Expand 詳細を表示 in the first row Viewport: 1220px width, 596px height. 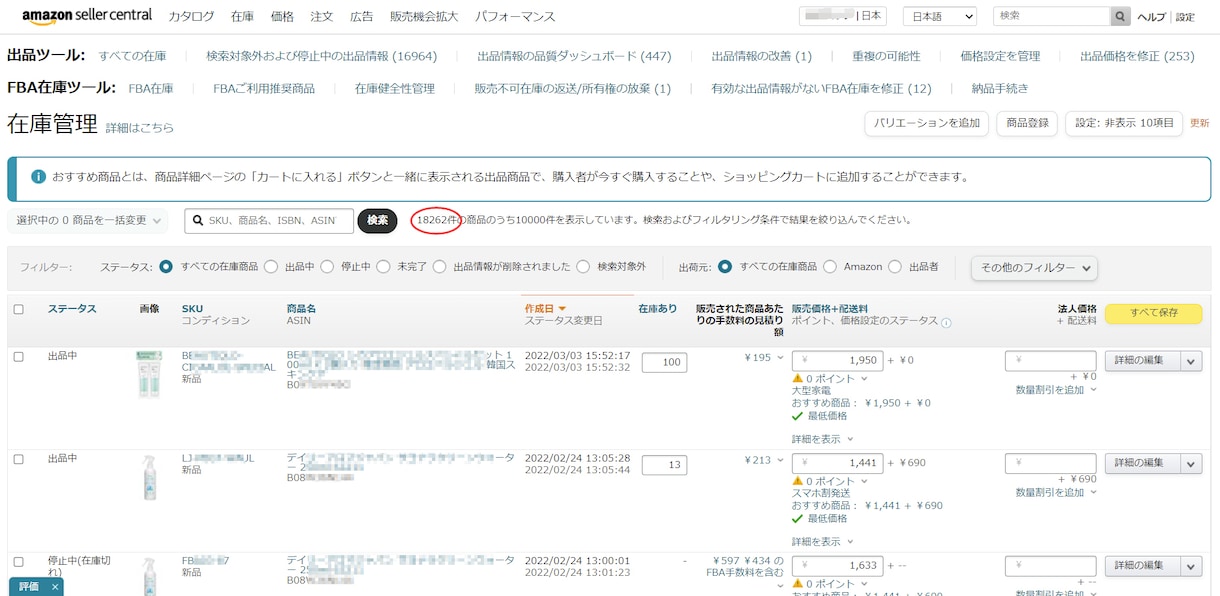click(823, 439)
